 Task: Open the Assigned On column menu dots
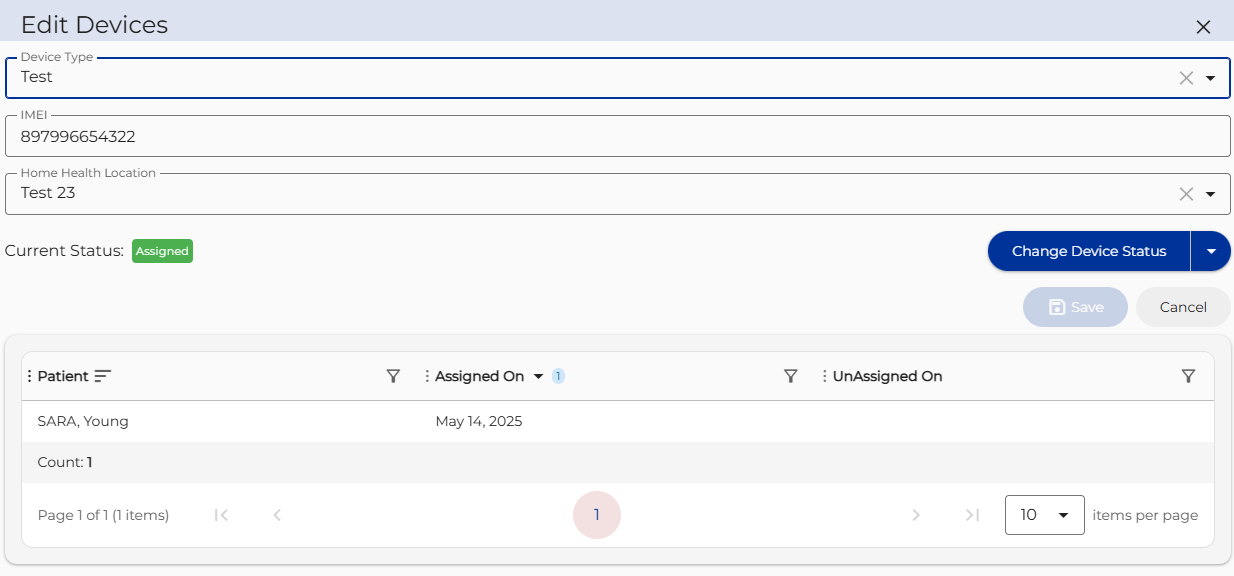click(427, 376)
